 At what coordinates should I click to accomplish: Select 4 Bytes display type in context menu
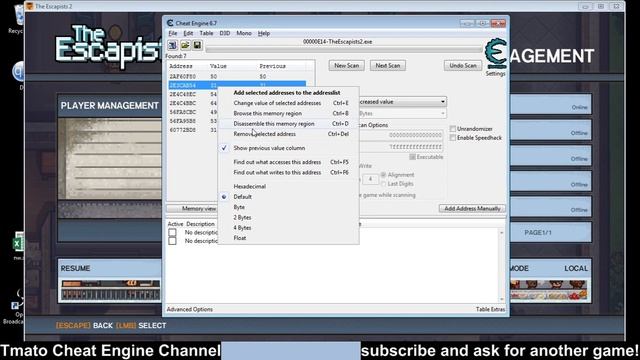(289, 228)
